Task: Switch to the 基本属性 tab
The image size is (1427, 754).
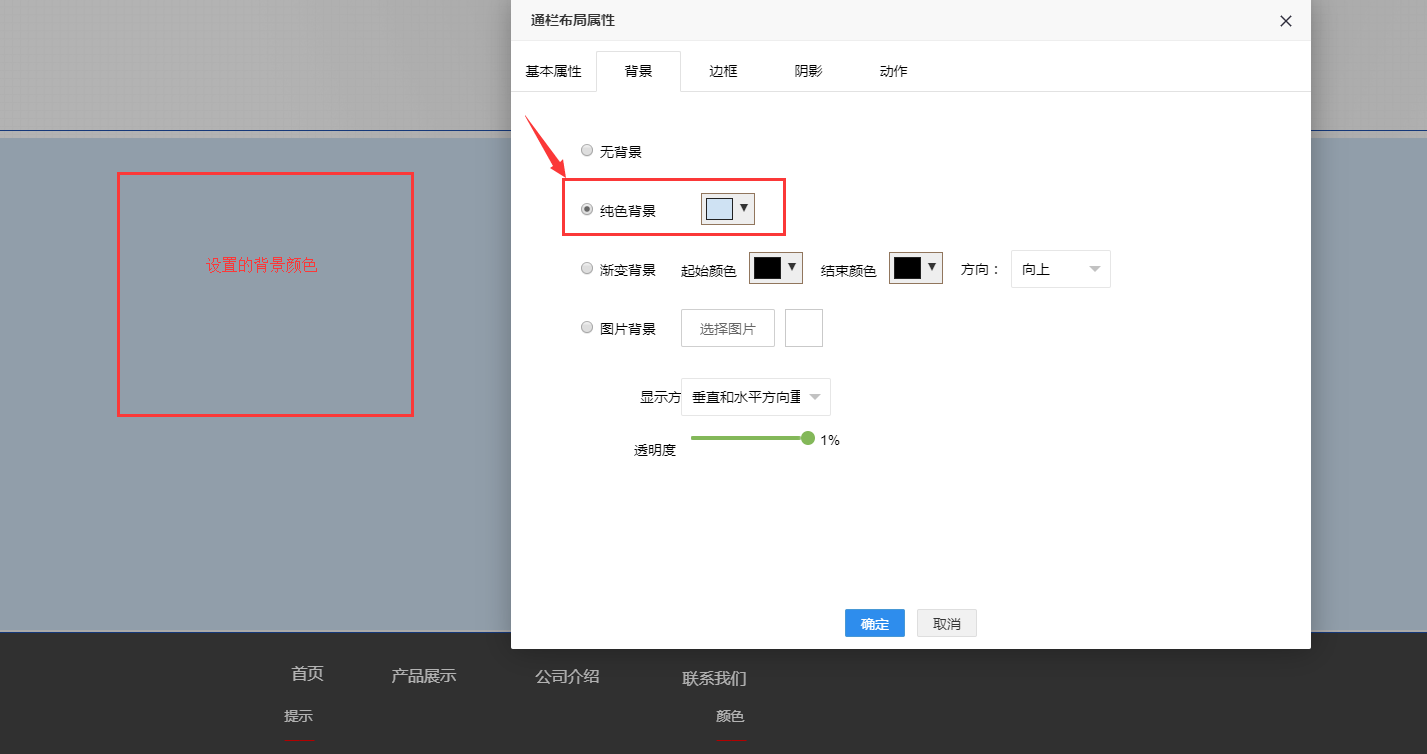Action: [553, 72]
